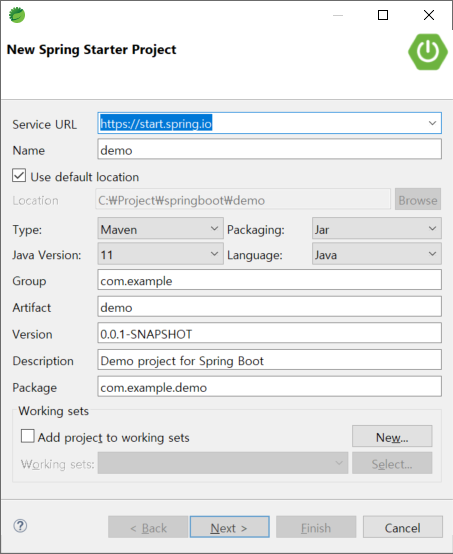Expand the Service URL dropdown arrow

coord(432,123)
